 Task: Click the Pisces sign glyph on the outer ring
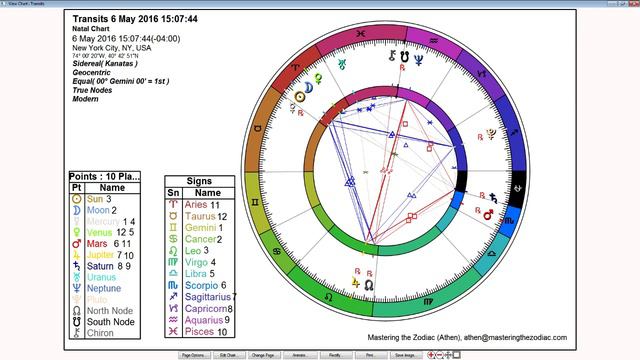pyautogui.click(x=361, y=34)
